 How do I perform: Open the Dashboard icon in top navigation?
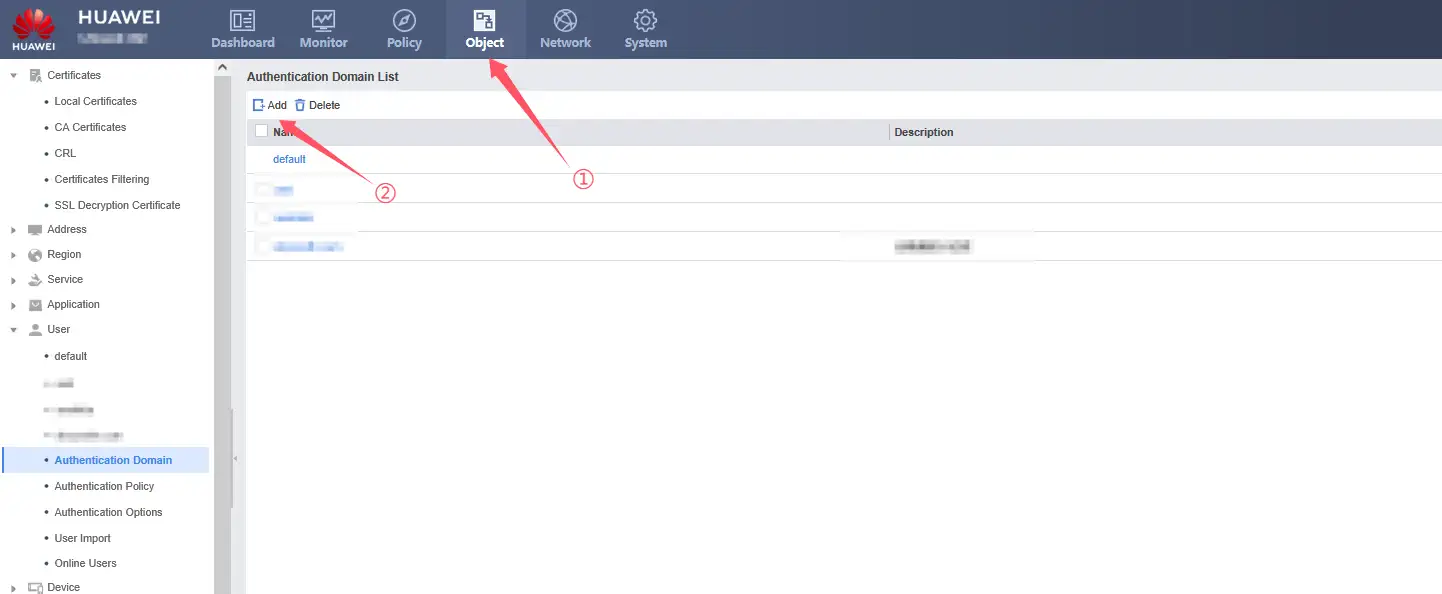pyautogui.click(x=242, y=21)
